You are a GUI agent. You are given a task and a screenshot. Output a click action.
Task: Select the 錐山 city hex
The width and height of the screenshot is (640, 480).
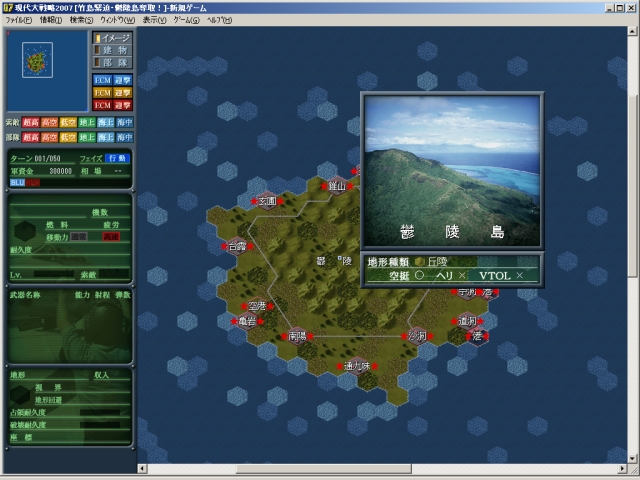coord(337,186)
